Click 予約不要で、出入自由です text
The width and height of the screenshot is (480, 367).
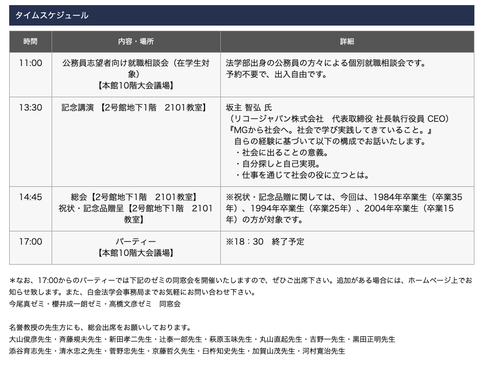pos(276,74)
